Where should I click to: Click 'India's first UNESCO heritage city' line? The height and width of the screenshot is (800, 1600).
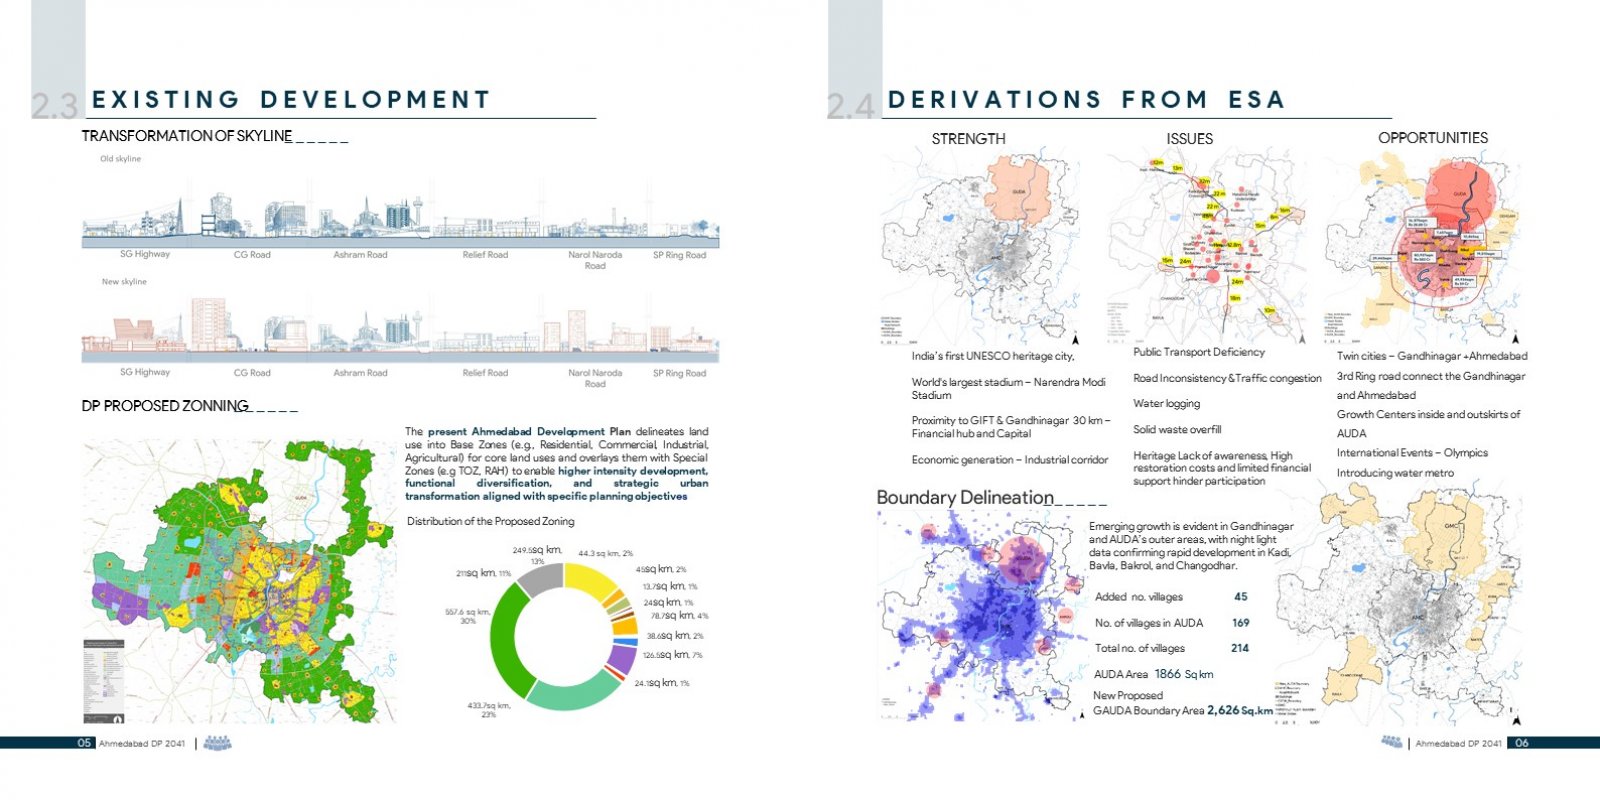pos(993,356)
